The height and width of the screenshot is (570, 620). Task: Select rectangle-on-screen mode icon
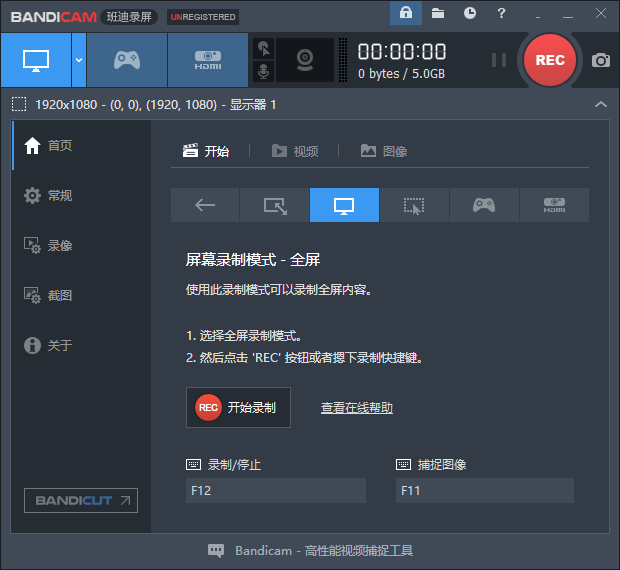[x=275, y=205]
